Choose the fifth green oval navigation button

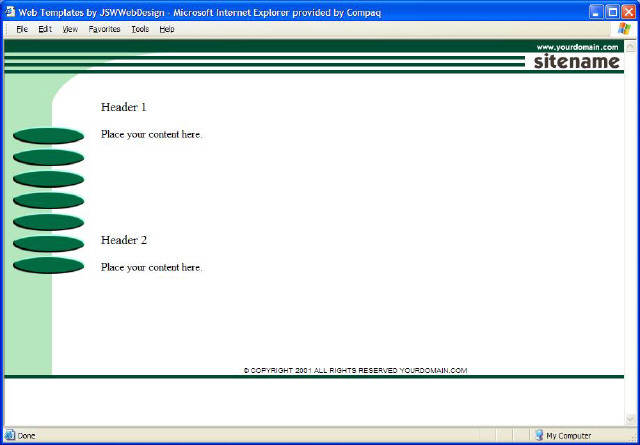(x=48, y=222)
